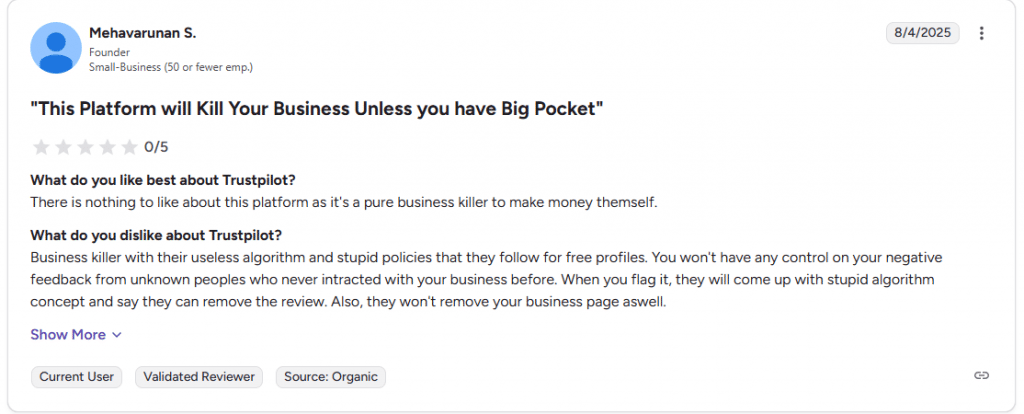1024x414 pixels.
Task: Click the 8/4/2025 date badge
Action: point(922,33)
